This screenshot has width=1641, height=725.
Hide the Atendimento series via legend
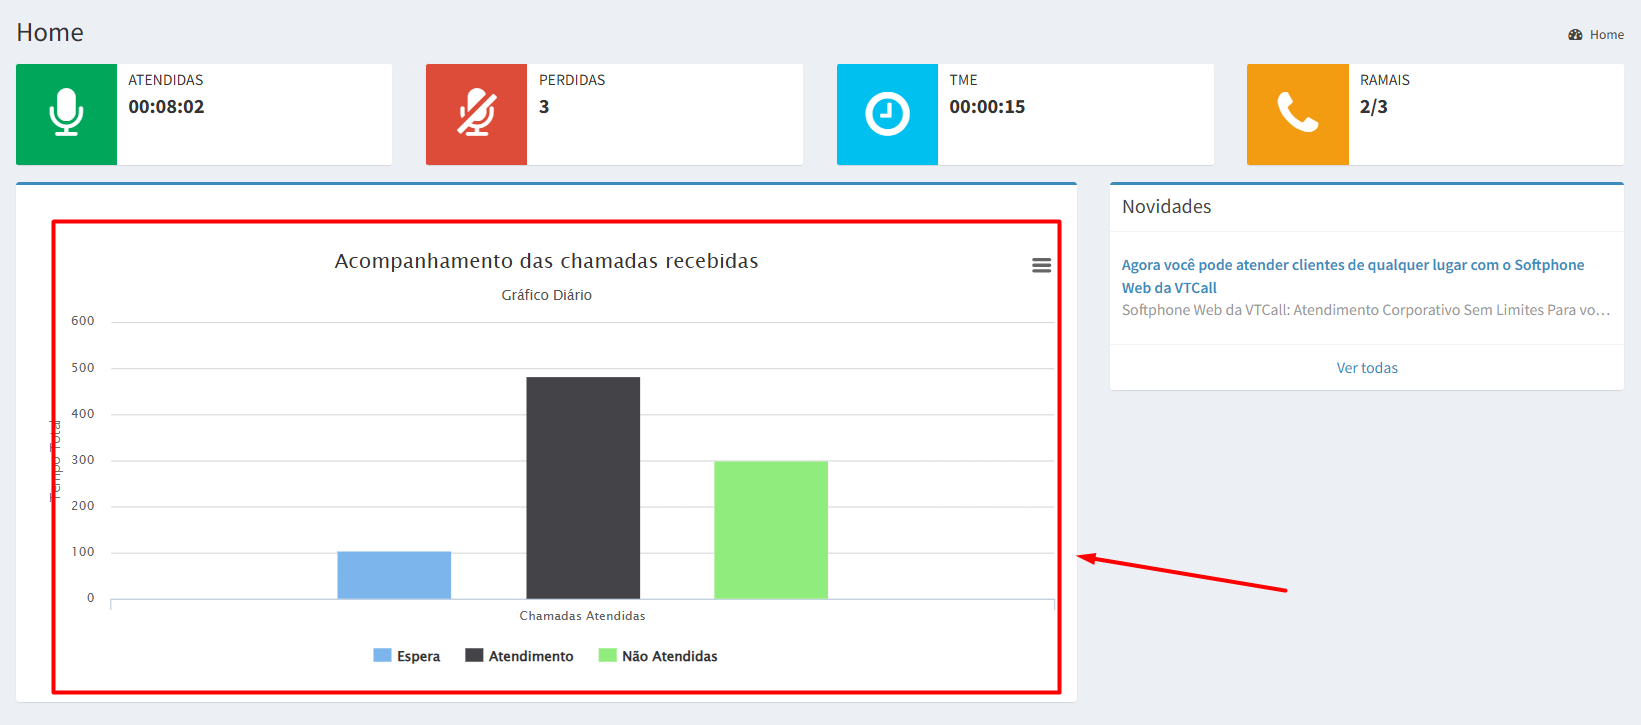pos(520,656)
